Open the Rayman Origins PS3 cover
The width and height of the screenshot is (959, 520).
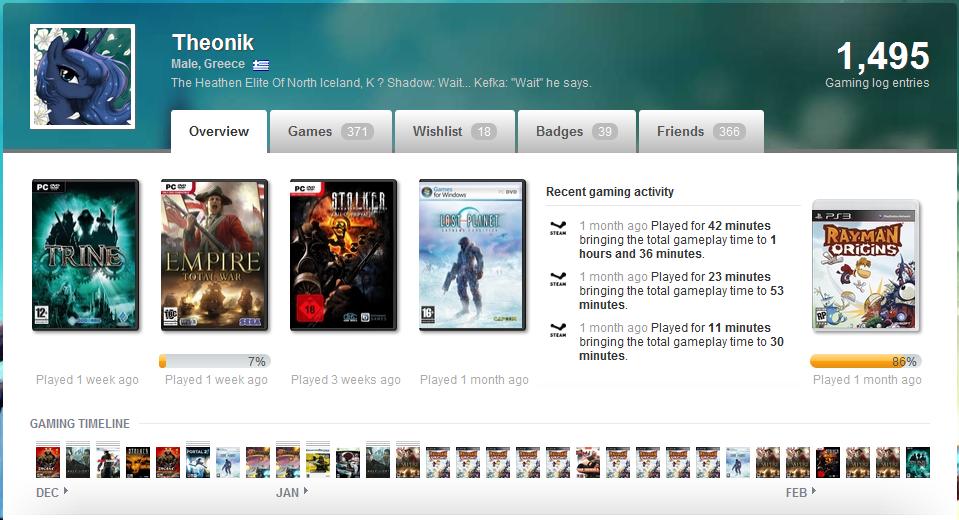[865, 267]
